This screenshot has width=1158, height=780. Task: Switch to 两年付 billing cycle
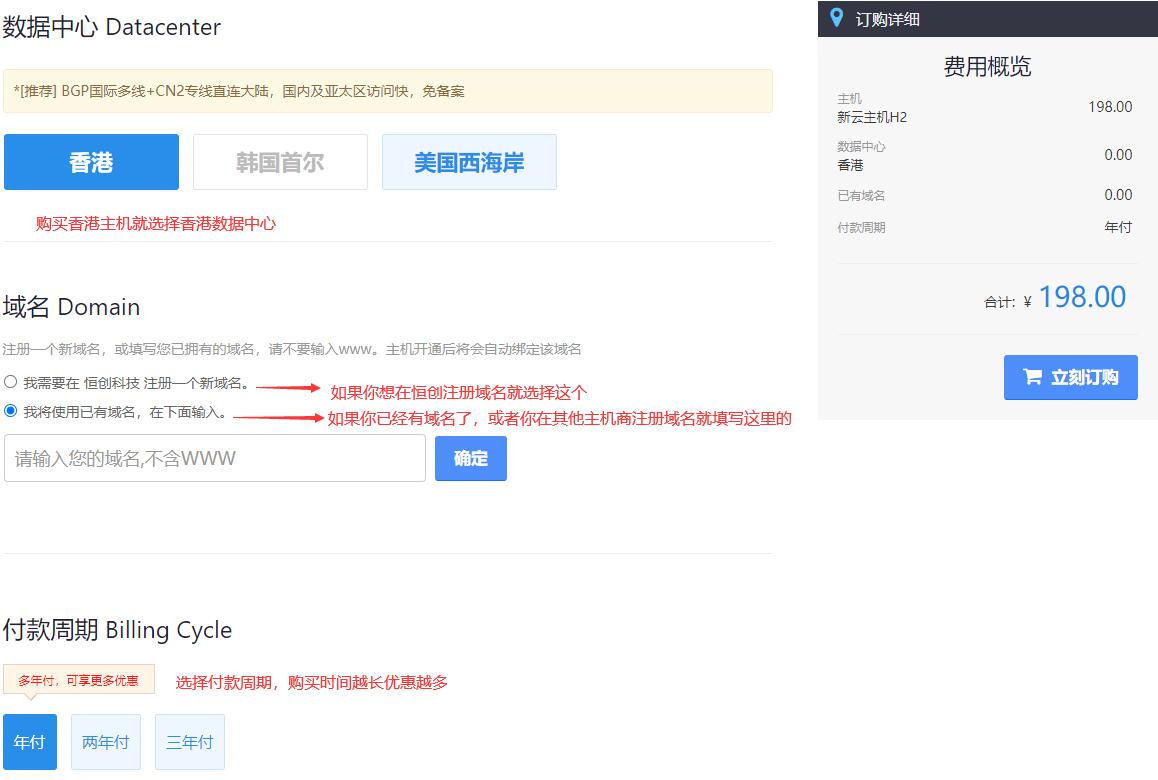point(106,742)
